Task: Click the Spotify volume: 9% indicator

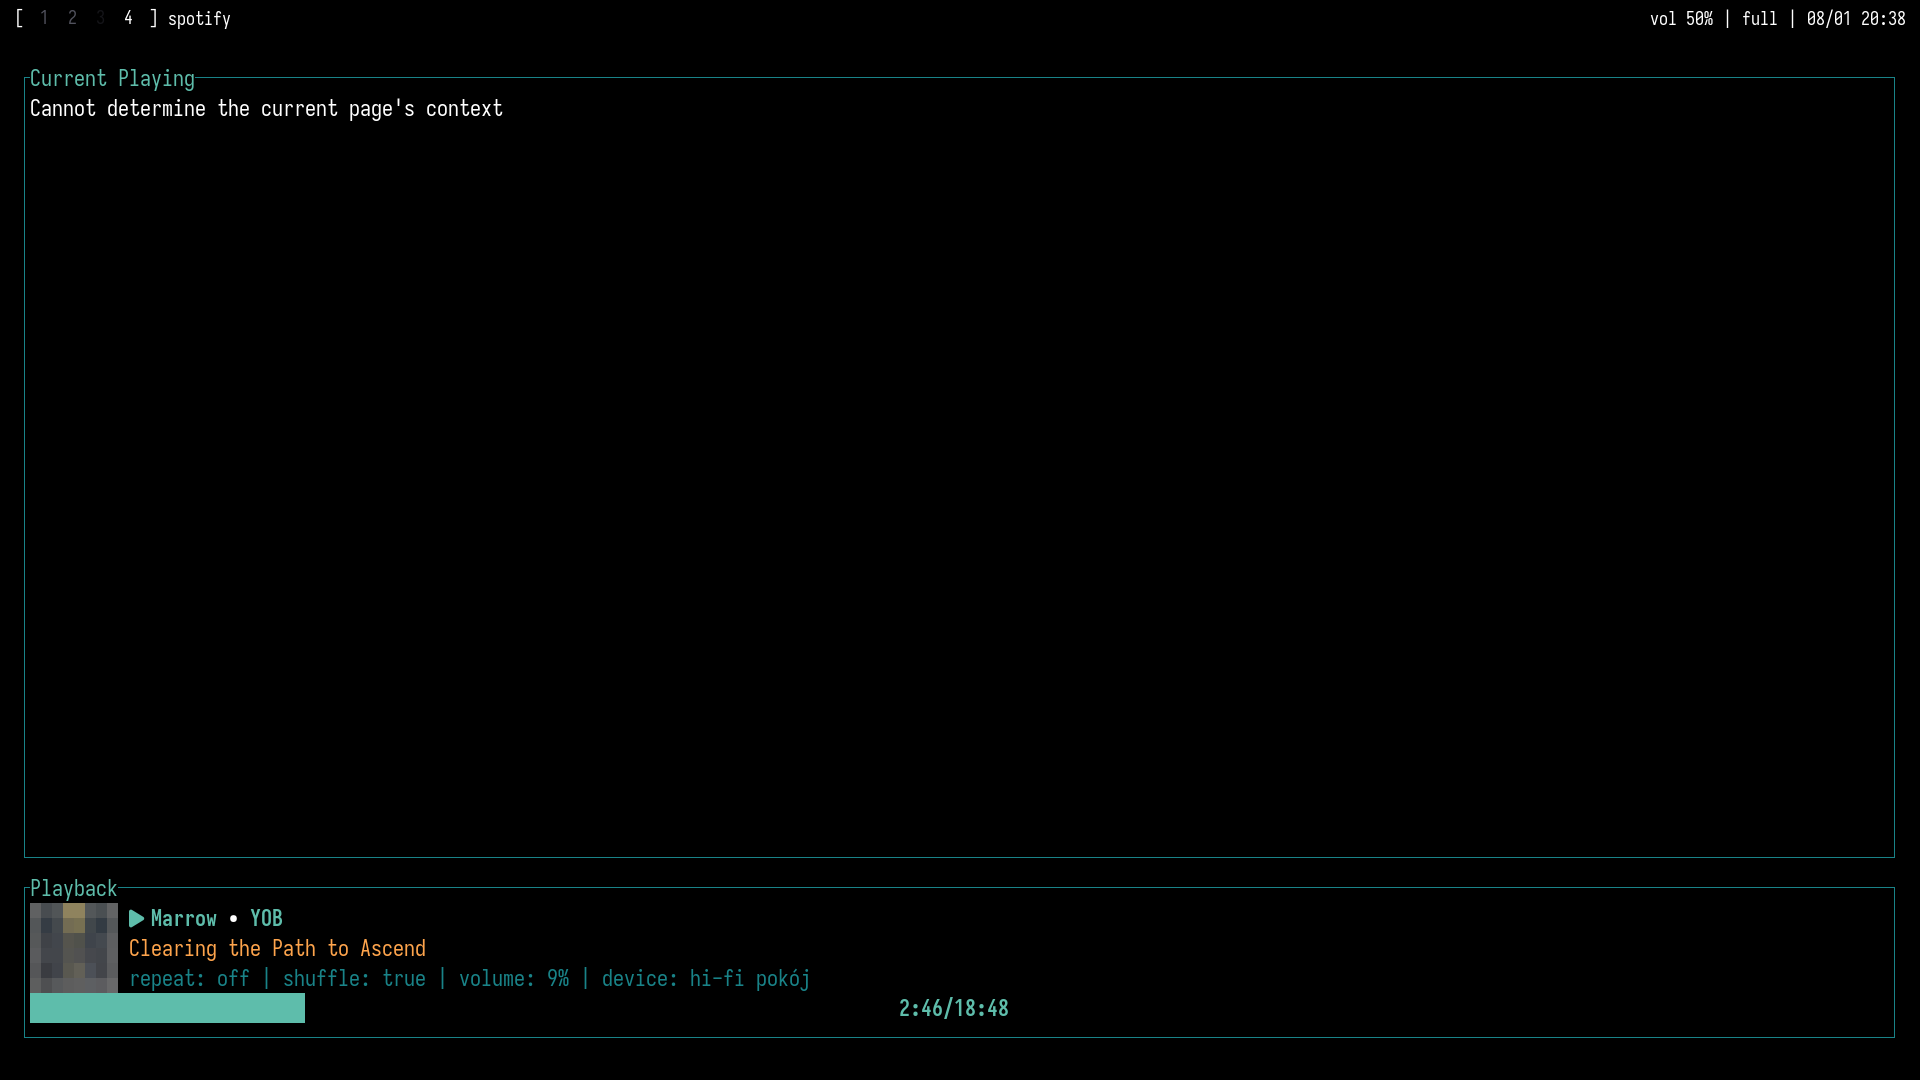Action: pos(513,979)
